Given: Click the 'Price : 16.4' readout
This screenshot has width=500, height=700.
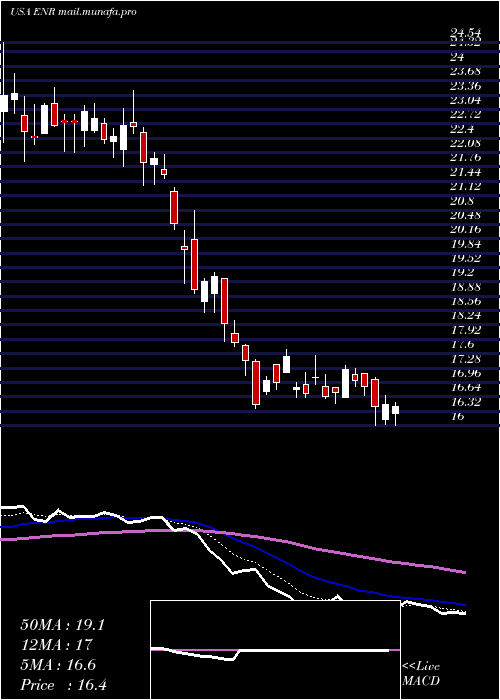Looking at the screenshot, I should 63,685.
